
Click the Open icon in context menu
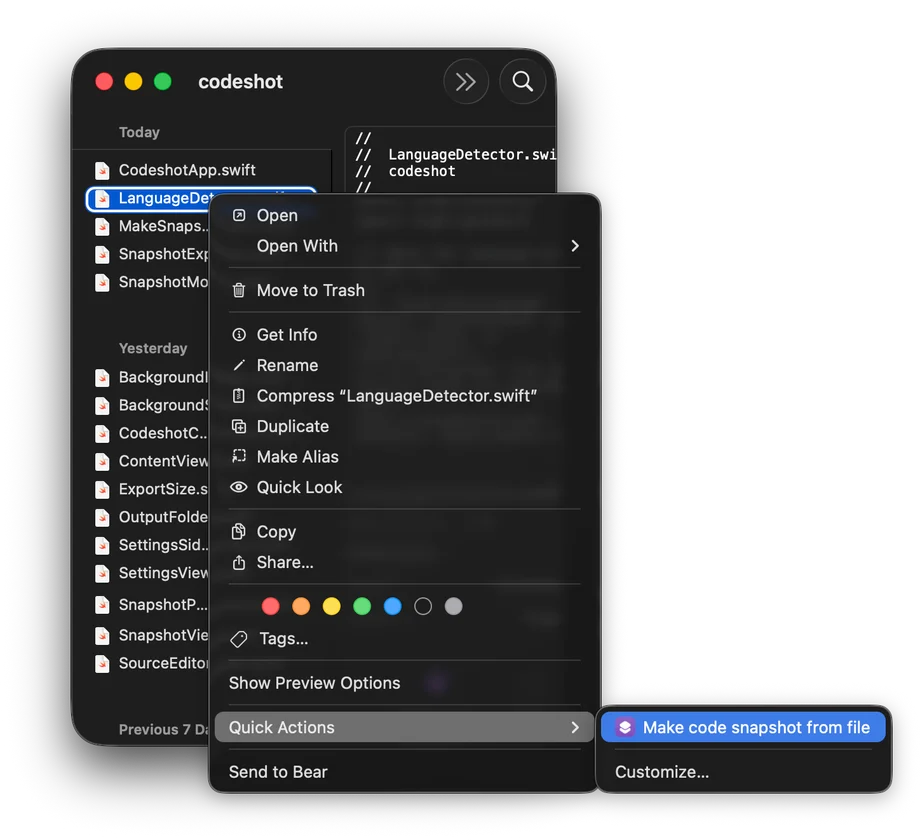[x=239, y=215]
